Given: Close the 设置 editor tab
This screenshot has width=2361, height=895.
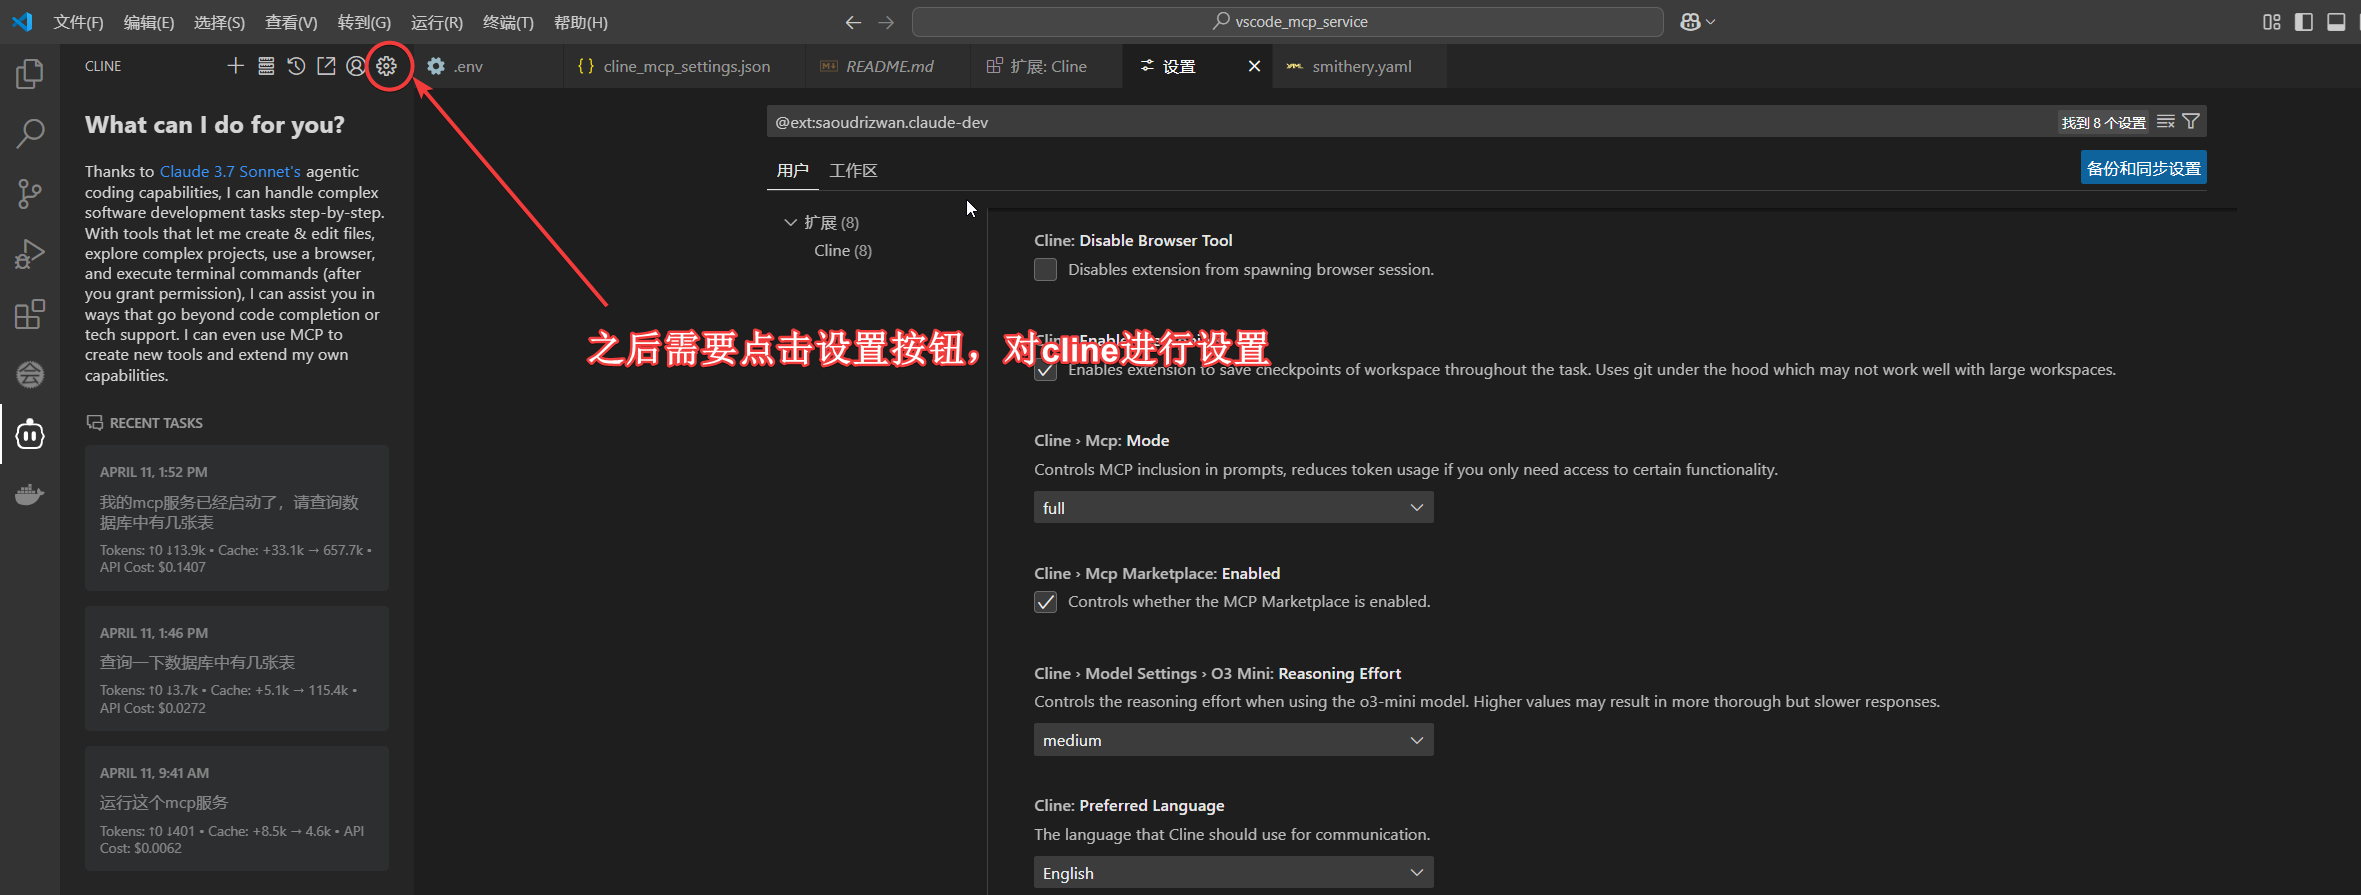Looking at the screenshot, I should (x=1254, y=66).
